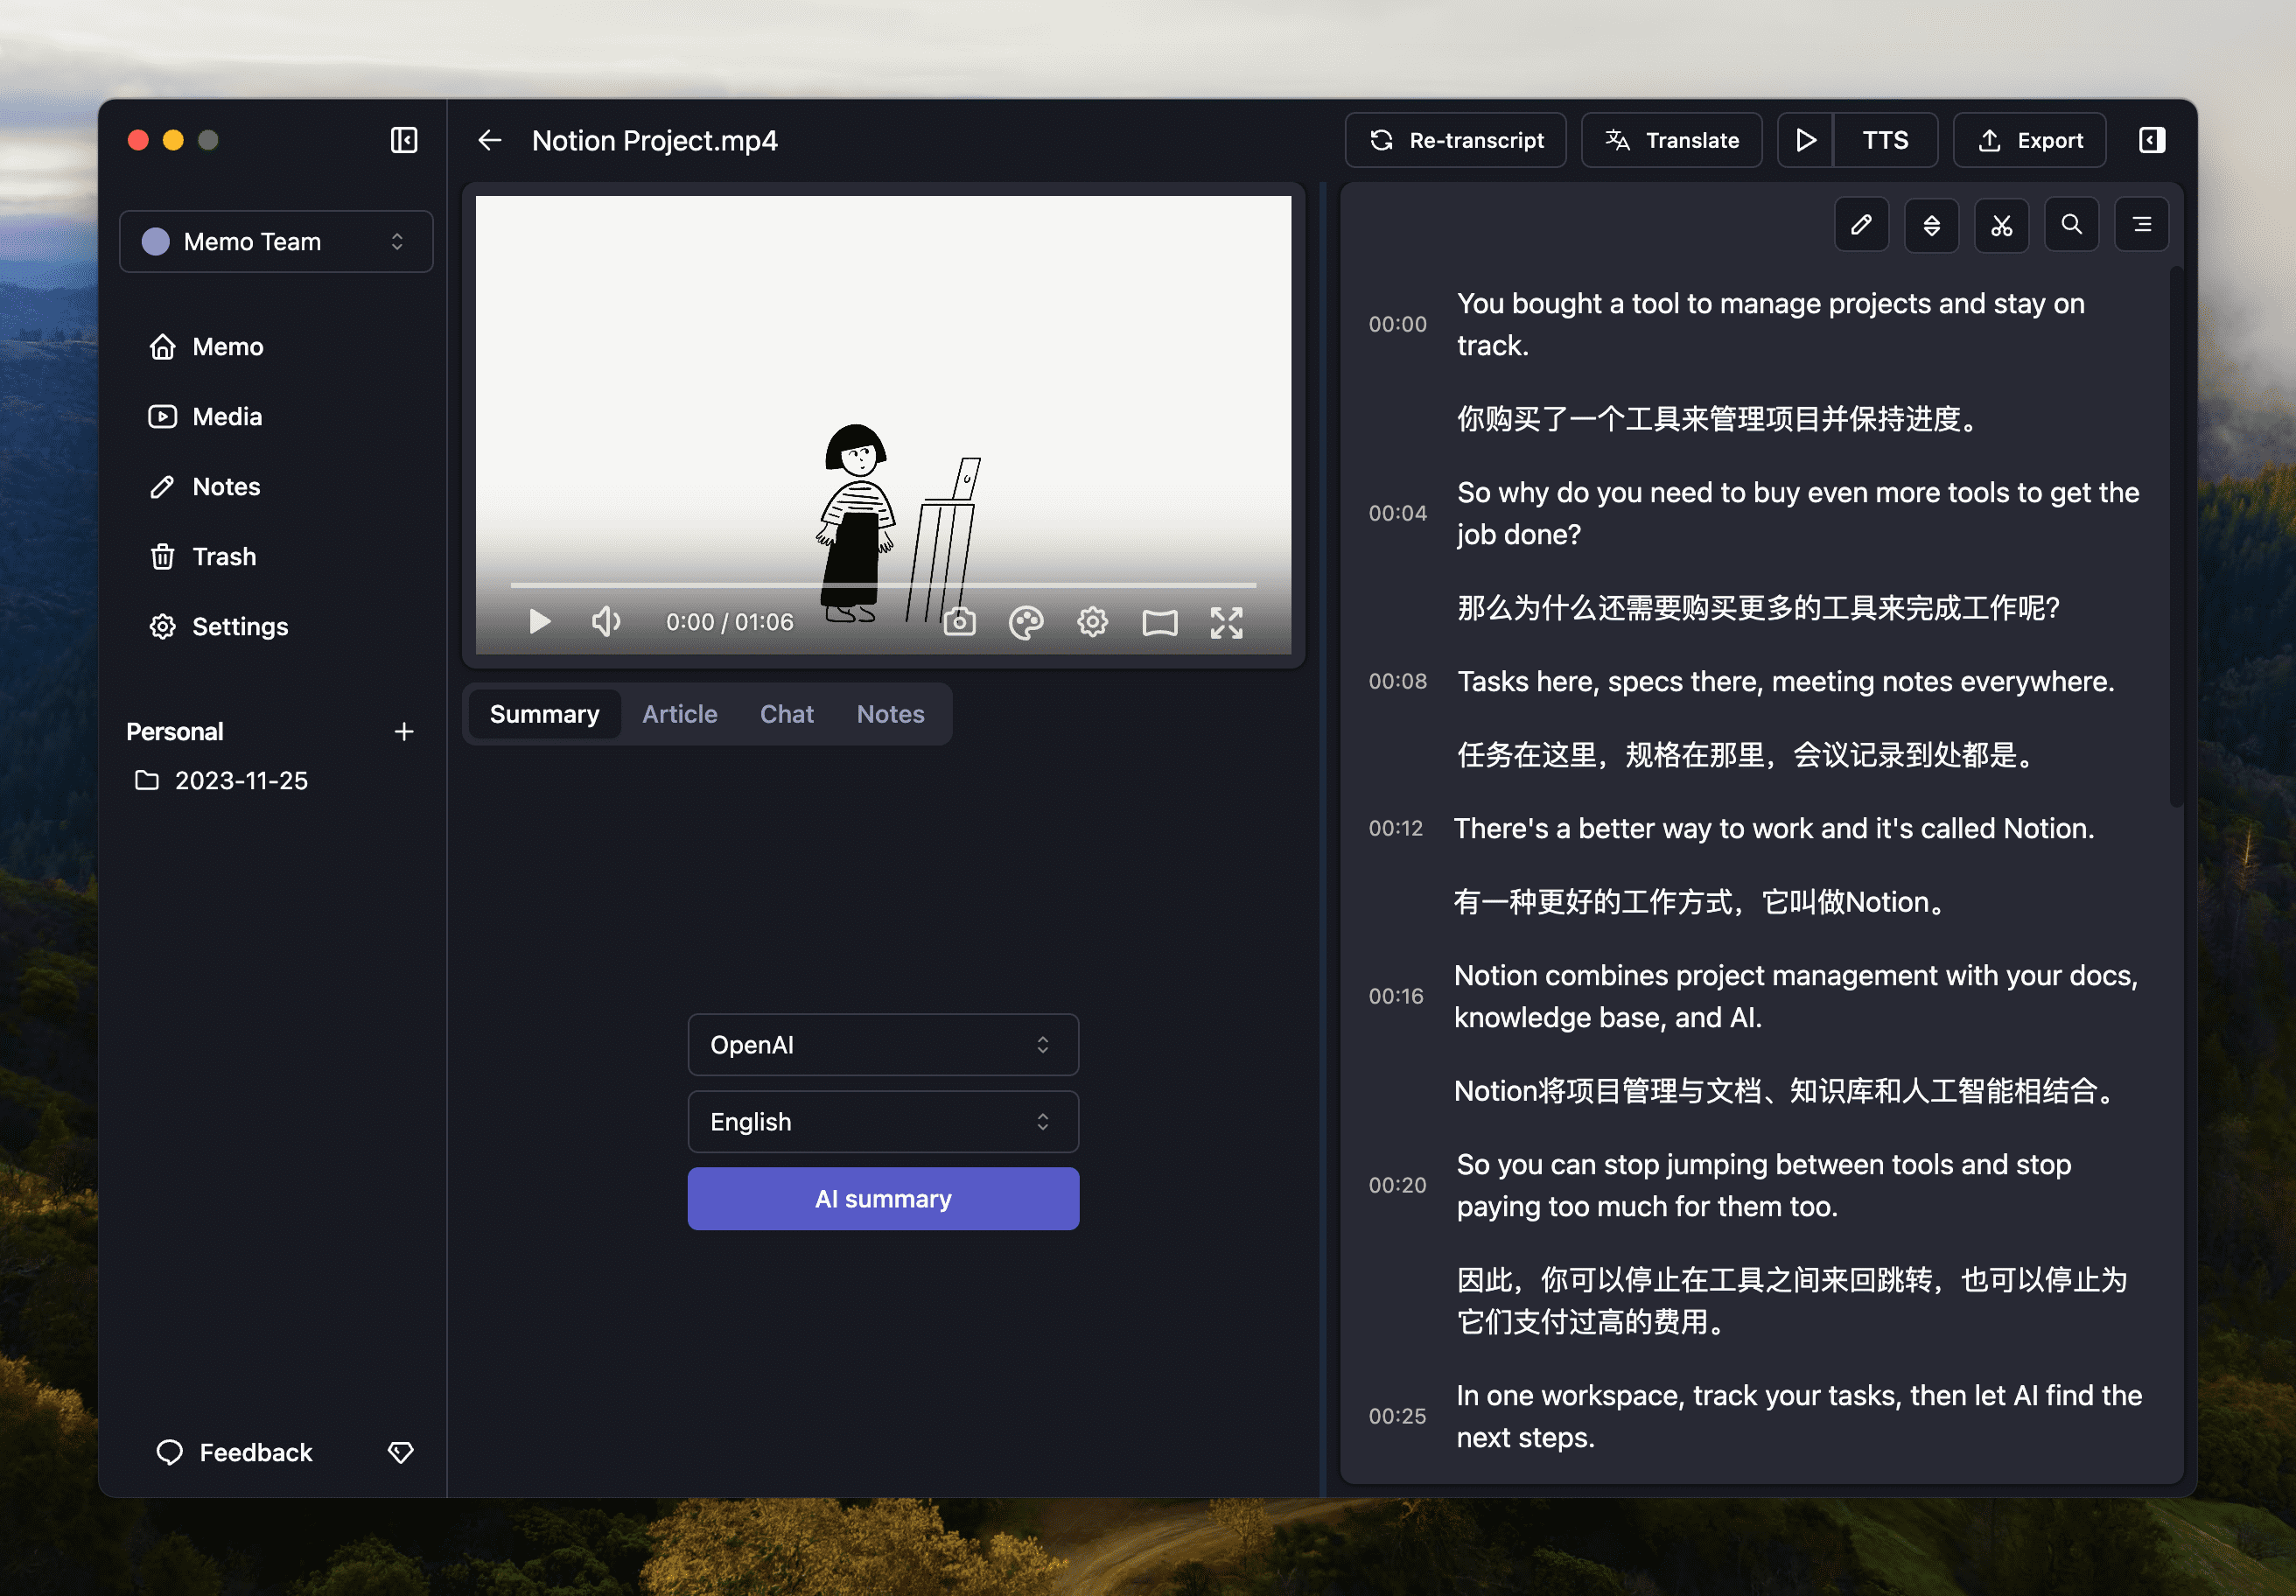Click the edit pencil icon
Viewport: 2296px width, 1596px height.
click(1862, 225)
